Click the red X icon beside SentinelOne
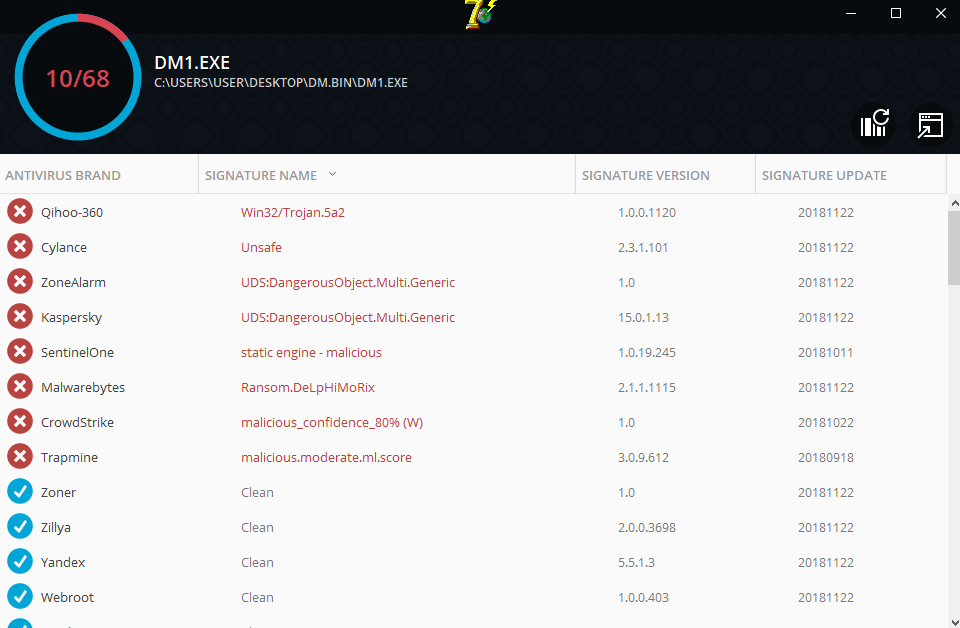 click(x=20, y=351)
